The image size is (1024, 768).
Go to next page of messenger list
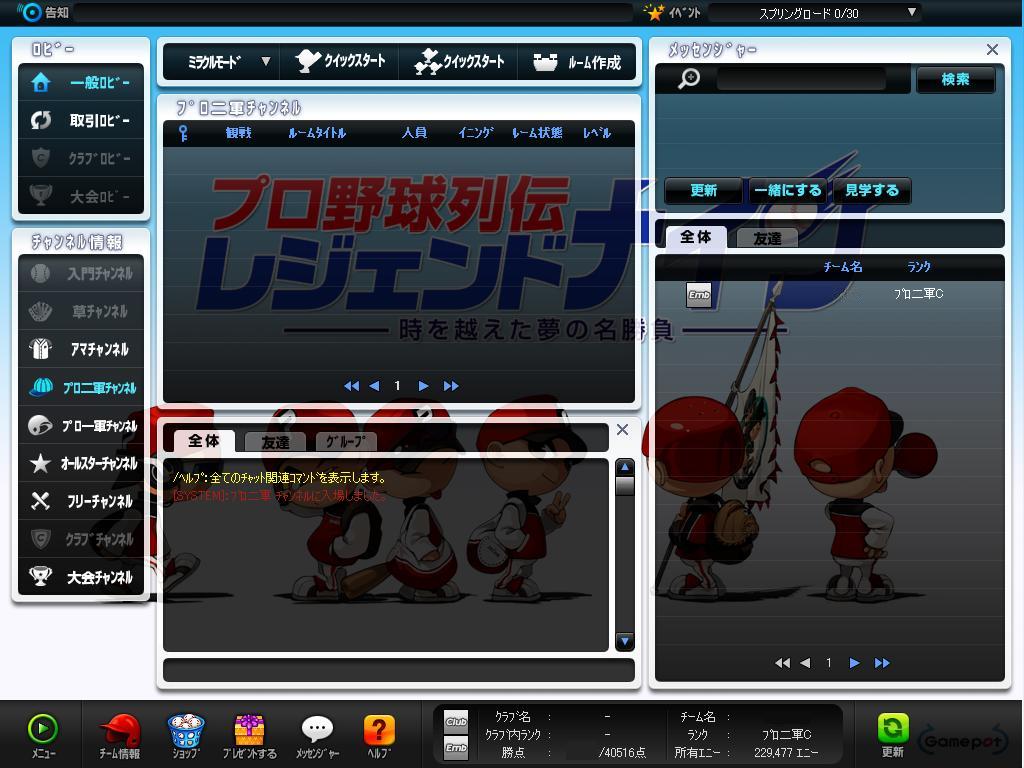pos(854,663)
